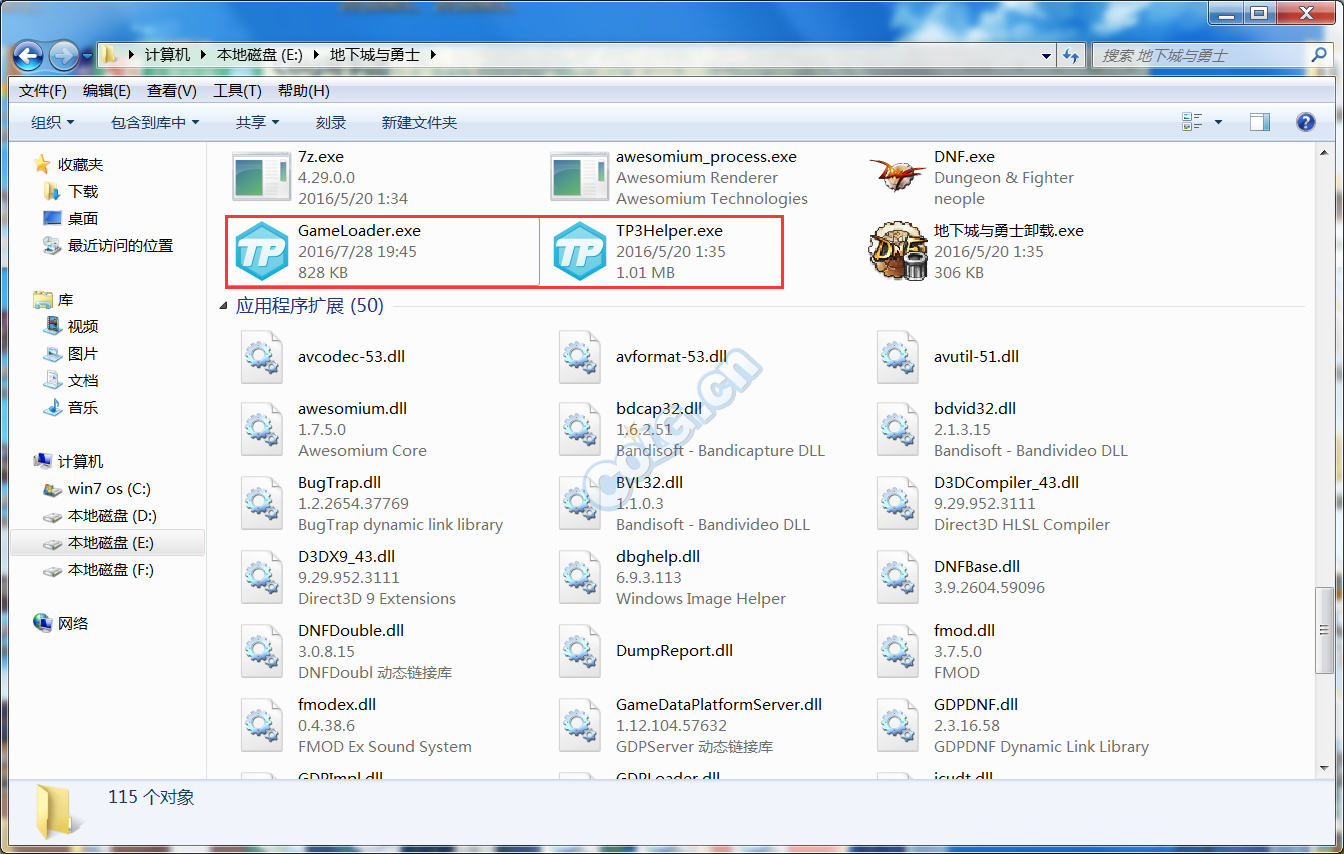Select the bdcap32.dll file icon
This screenshot has height=854, width=1344.
pyautogui.click(x=580, y=429)
